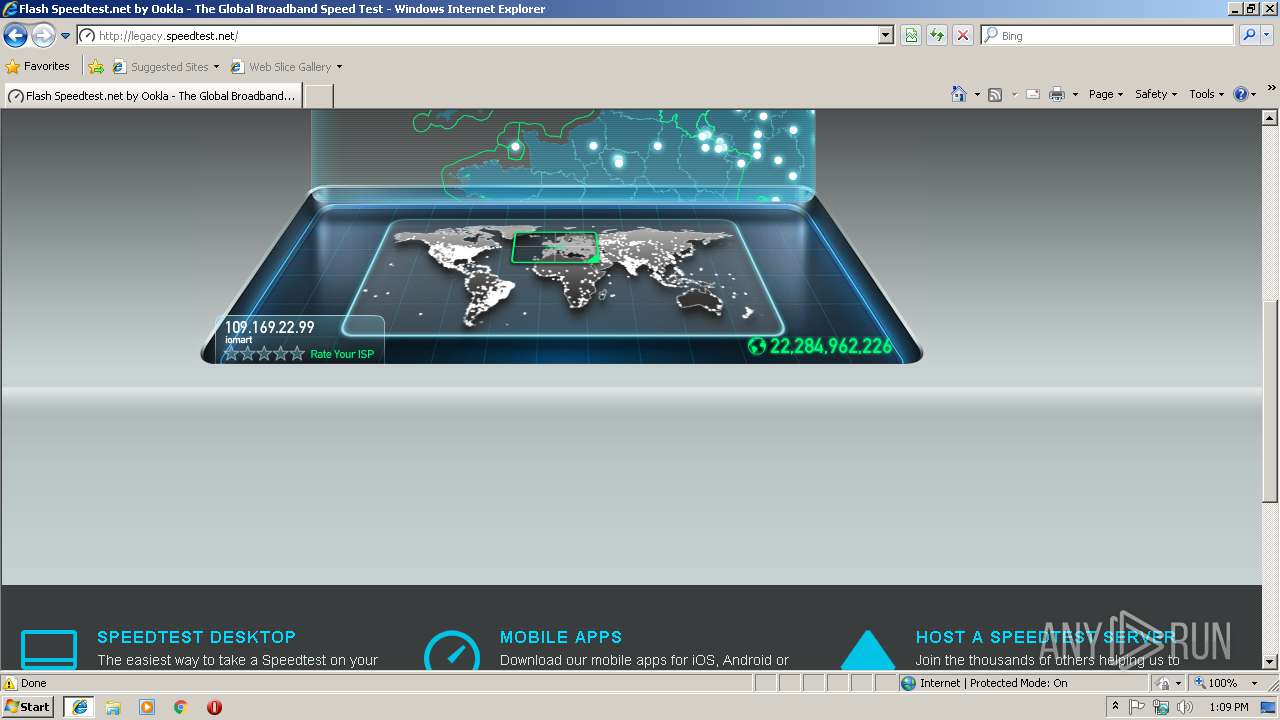
Task: Show hidden tray icons arrow
Action: click(x=1116, y=707)
